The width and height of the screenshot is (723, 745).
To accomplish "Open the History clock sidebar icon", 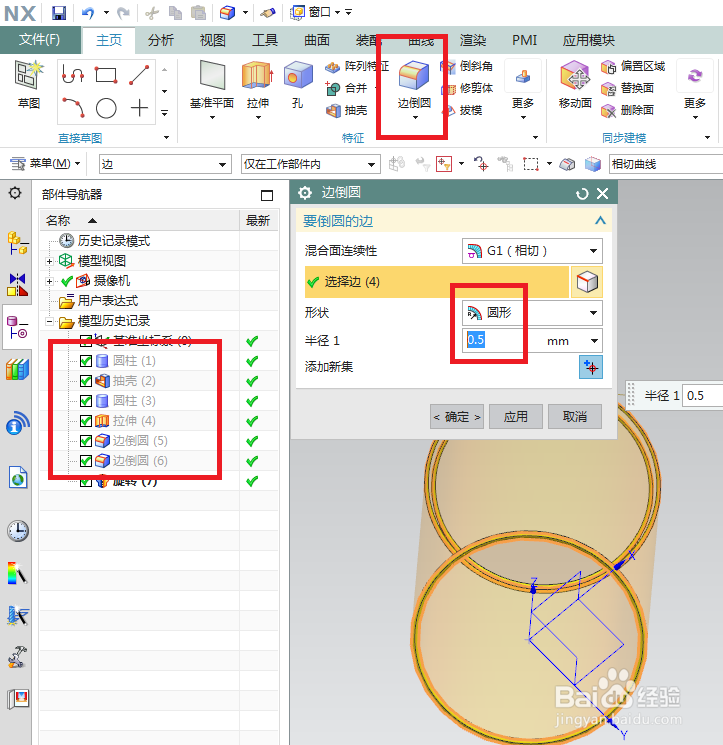I will pyautogui.click(x=18, y=531).
